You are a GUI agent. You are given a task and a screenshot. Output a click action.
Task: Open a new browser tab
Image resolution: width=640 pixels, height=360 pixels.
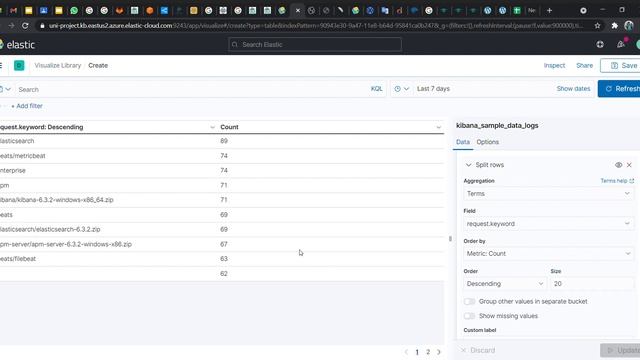(x=549, y=10)
